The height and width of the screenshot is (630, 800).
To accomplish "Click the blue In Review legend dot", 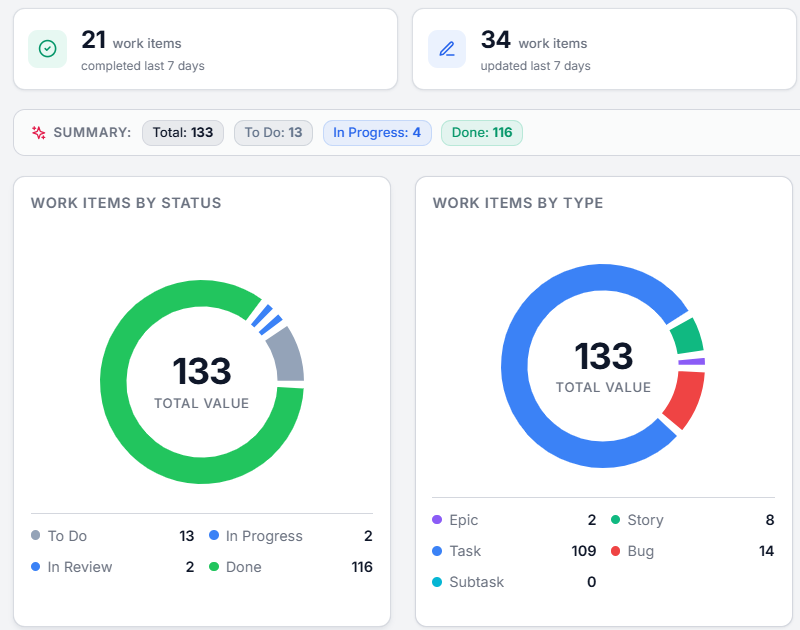I will pos(36,566).
